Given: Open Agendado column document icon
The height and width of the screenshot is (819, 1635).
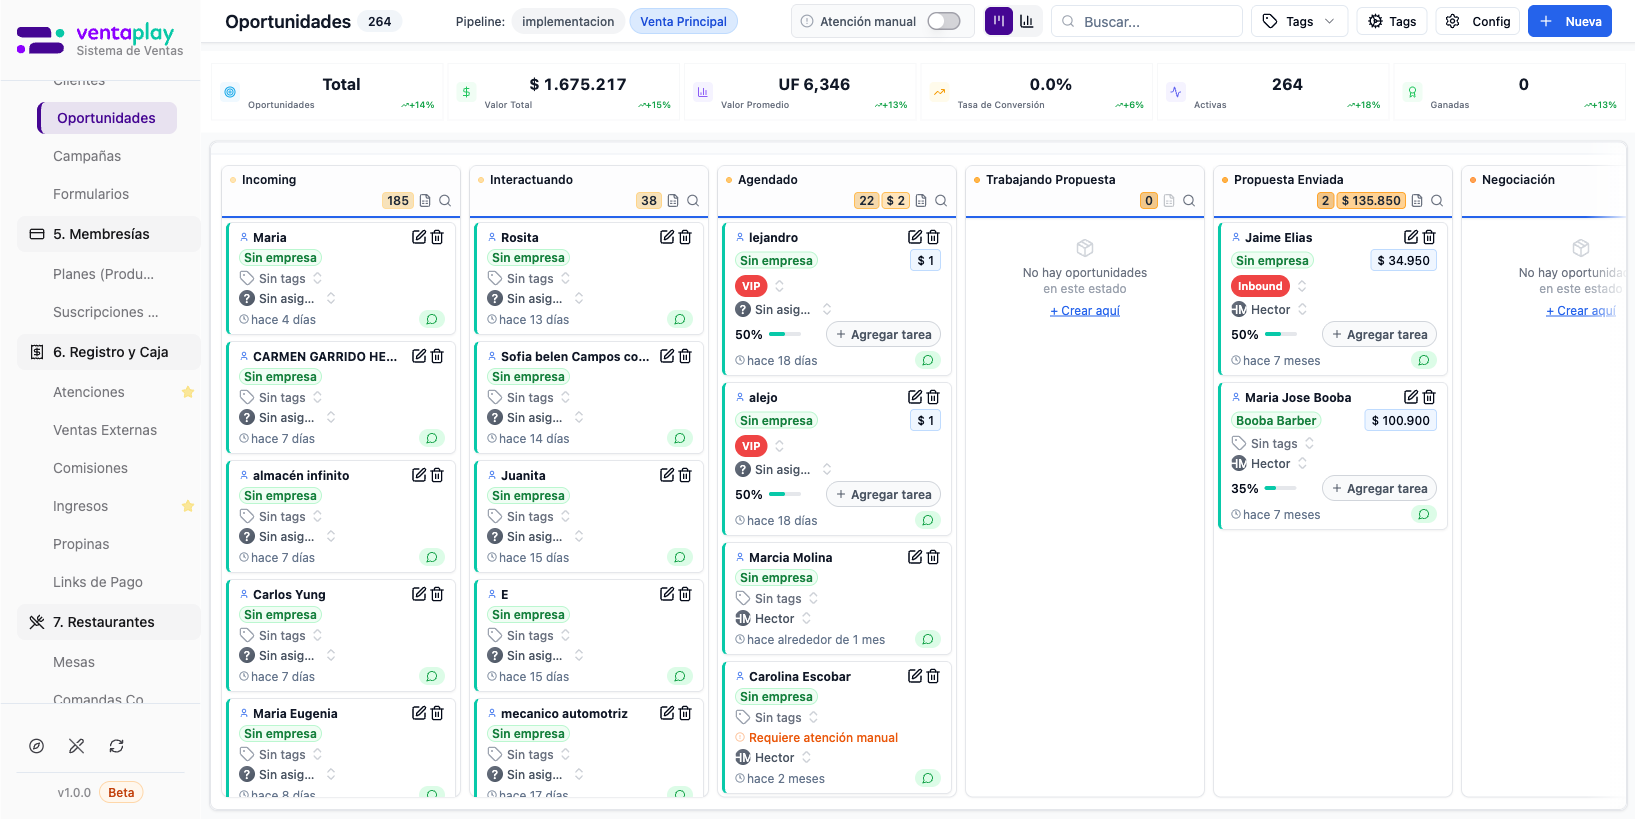Looking at the screenshot, I should 921,201.
